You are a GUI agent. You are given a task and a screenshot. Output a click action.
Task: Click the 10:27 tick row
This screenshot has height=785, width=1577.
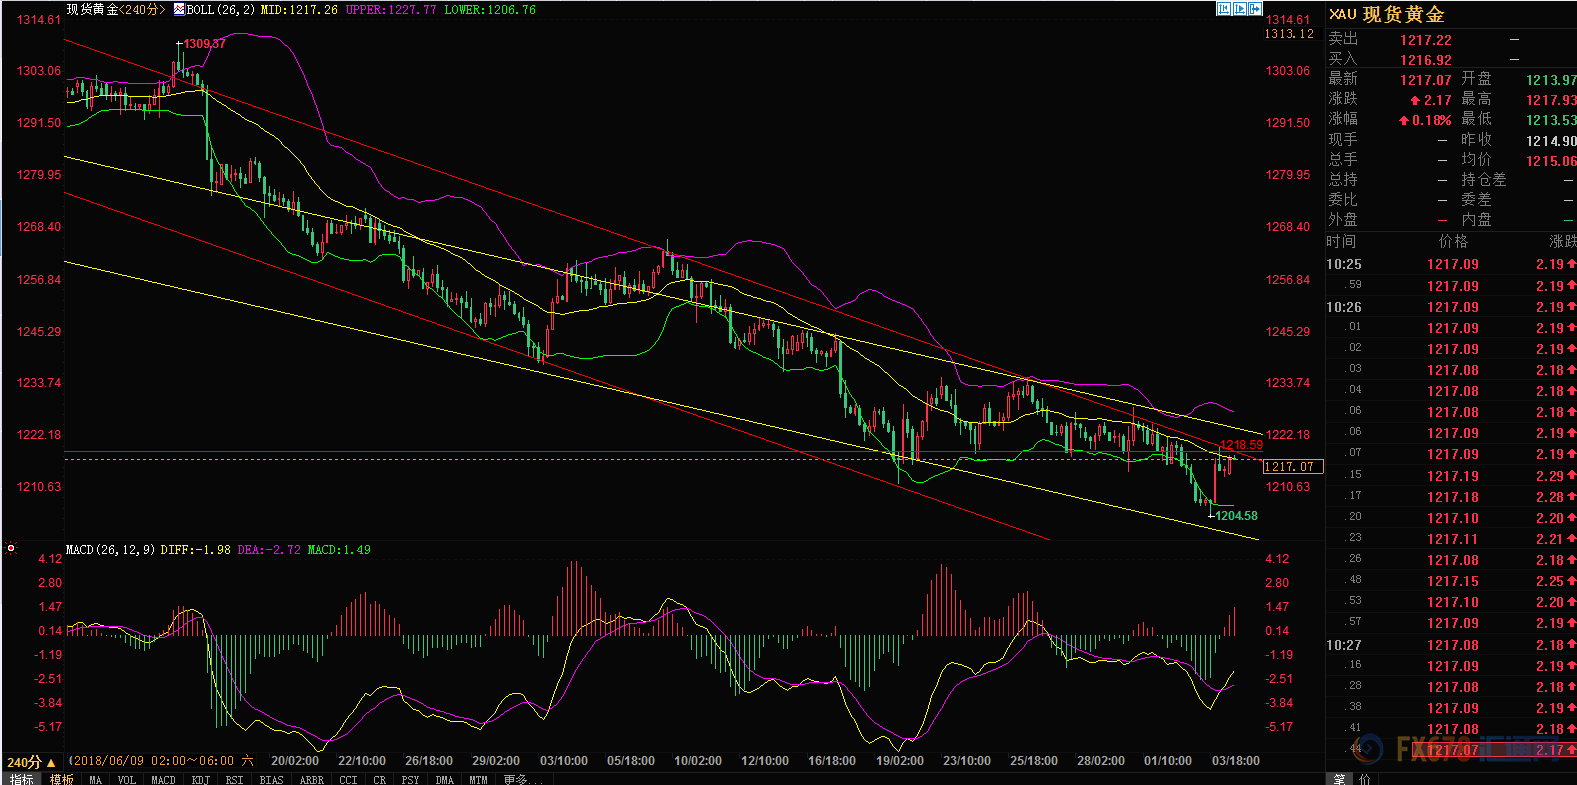click(1451, 645)
